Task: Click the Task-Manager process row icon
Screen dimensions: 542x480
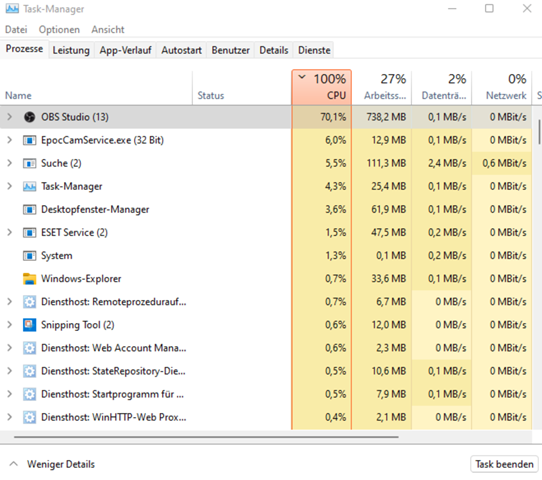Action: point(29,187)
